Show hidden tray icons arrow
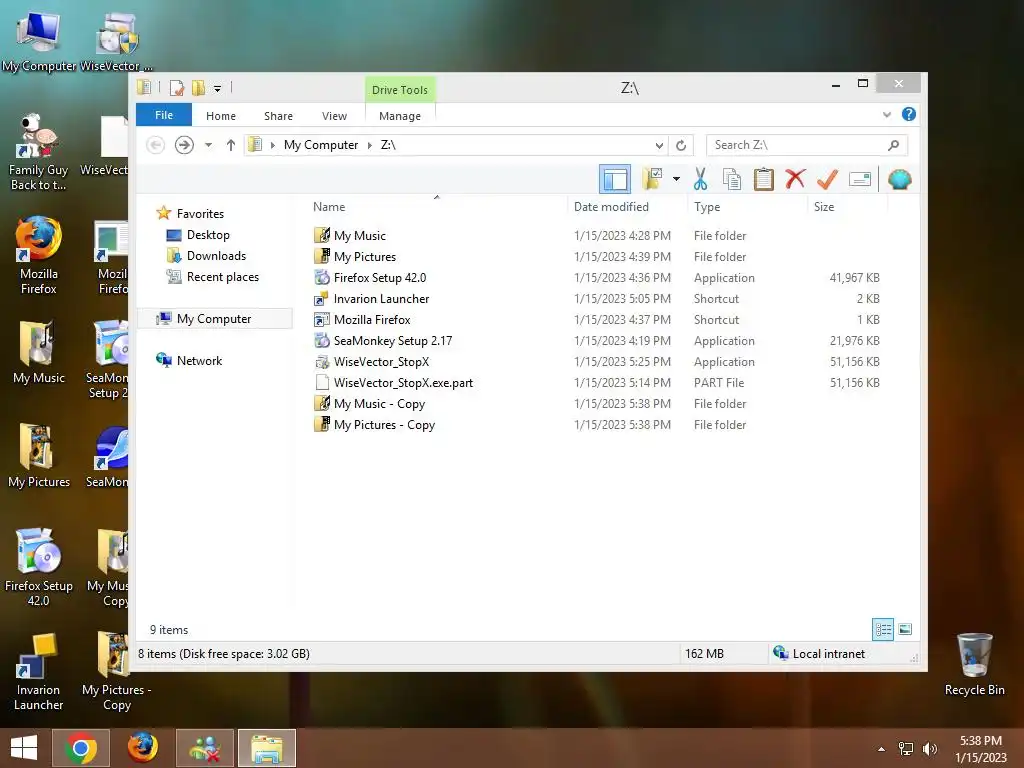Screen dimensions: 1024x768 pos(881,749)
